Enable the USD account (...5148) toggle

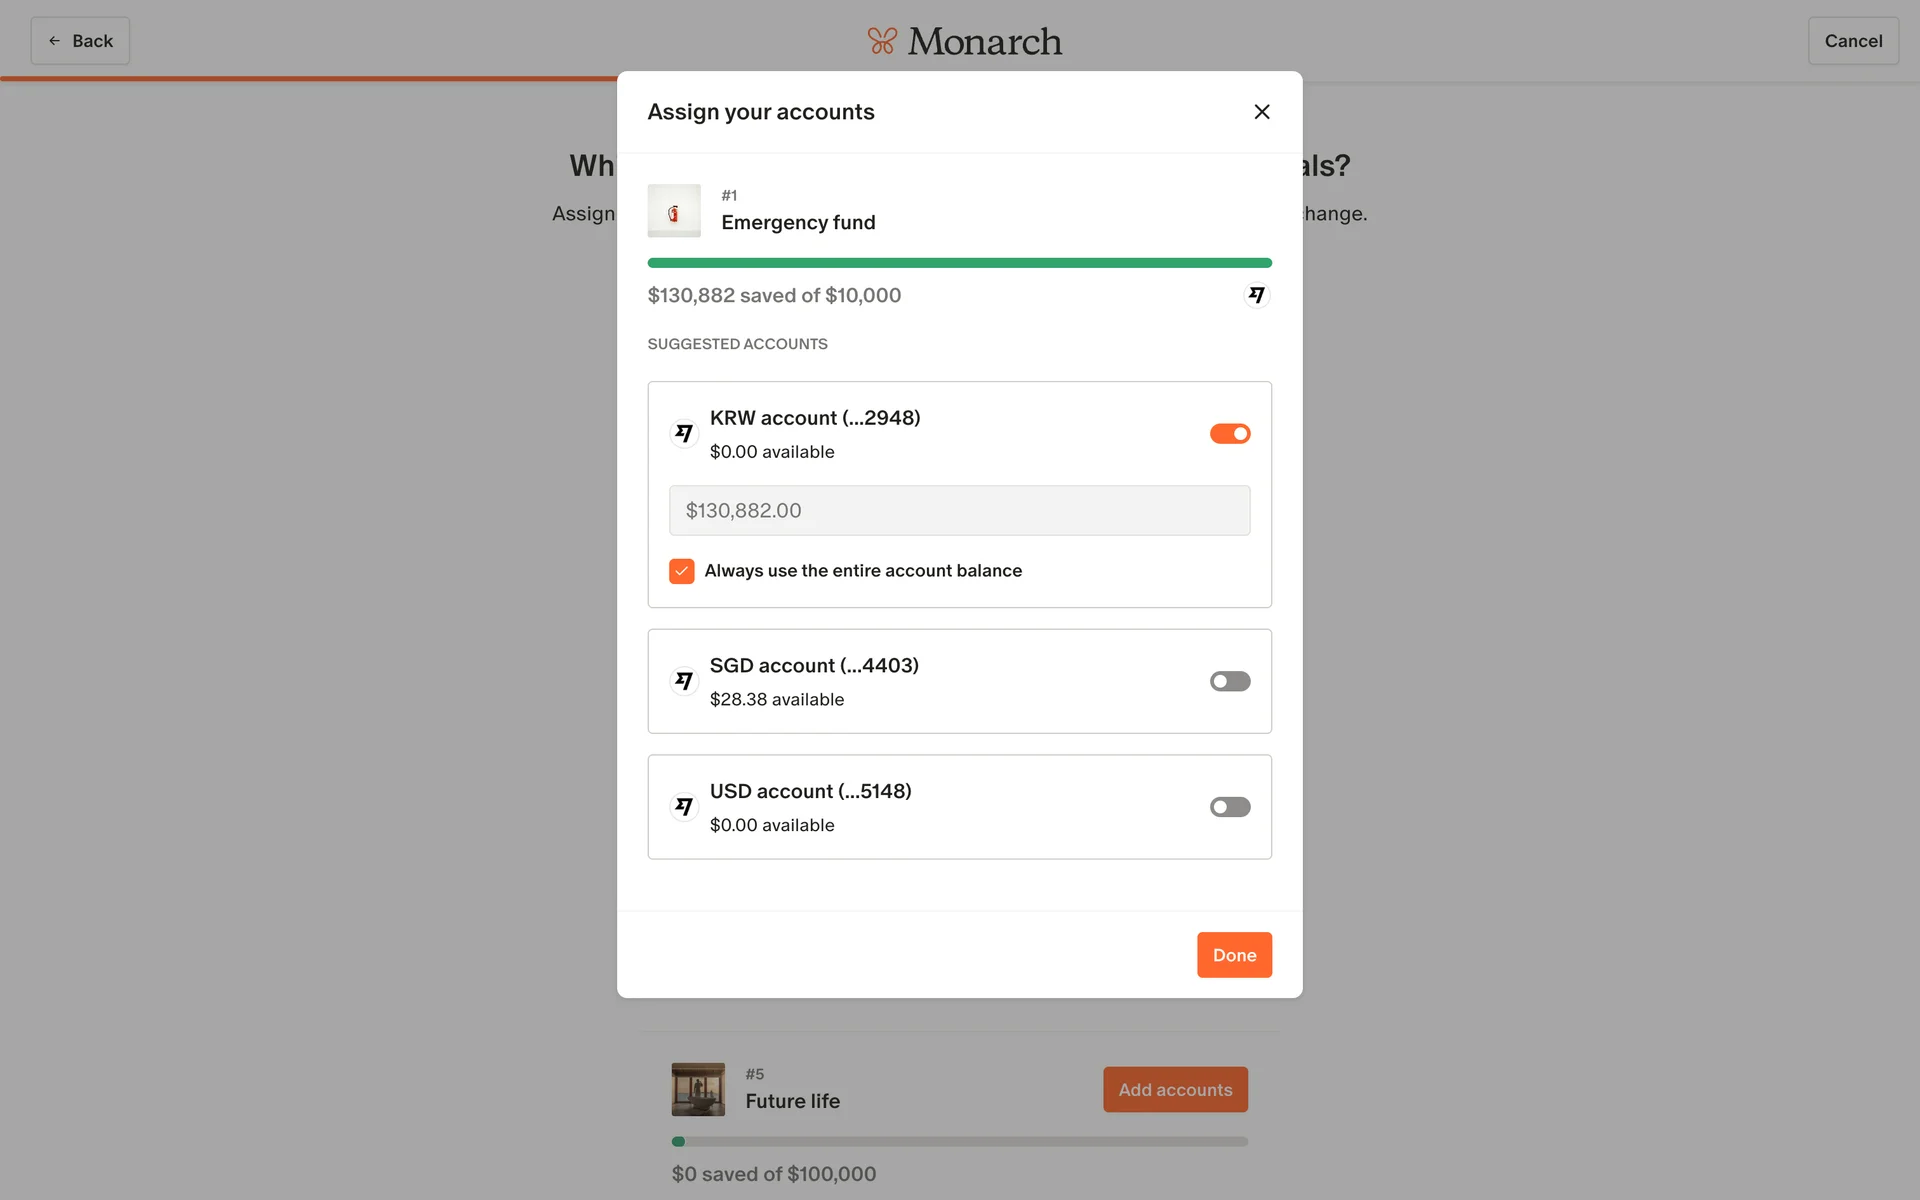pyautogui.click(x=1229, y=807)
